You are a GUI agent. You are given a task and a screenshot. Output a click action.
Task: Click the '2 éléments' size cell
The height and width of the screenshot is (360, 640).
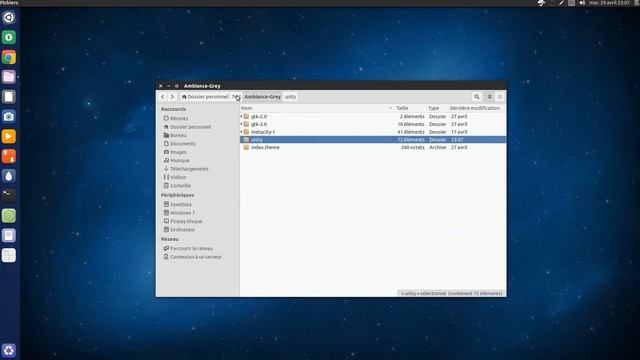pos(412,116)
